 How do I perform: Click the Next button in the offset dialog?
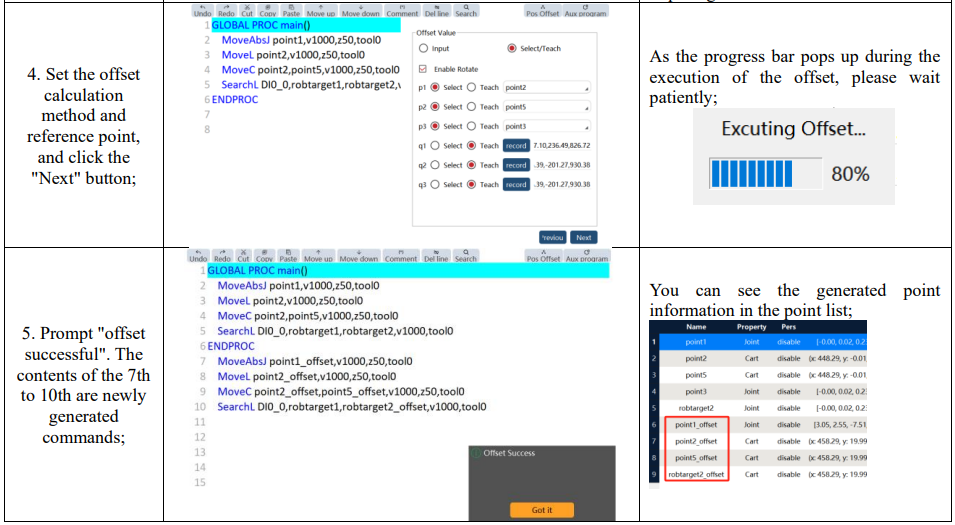click(x=583, y=238)
